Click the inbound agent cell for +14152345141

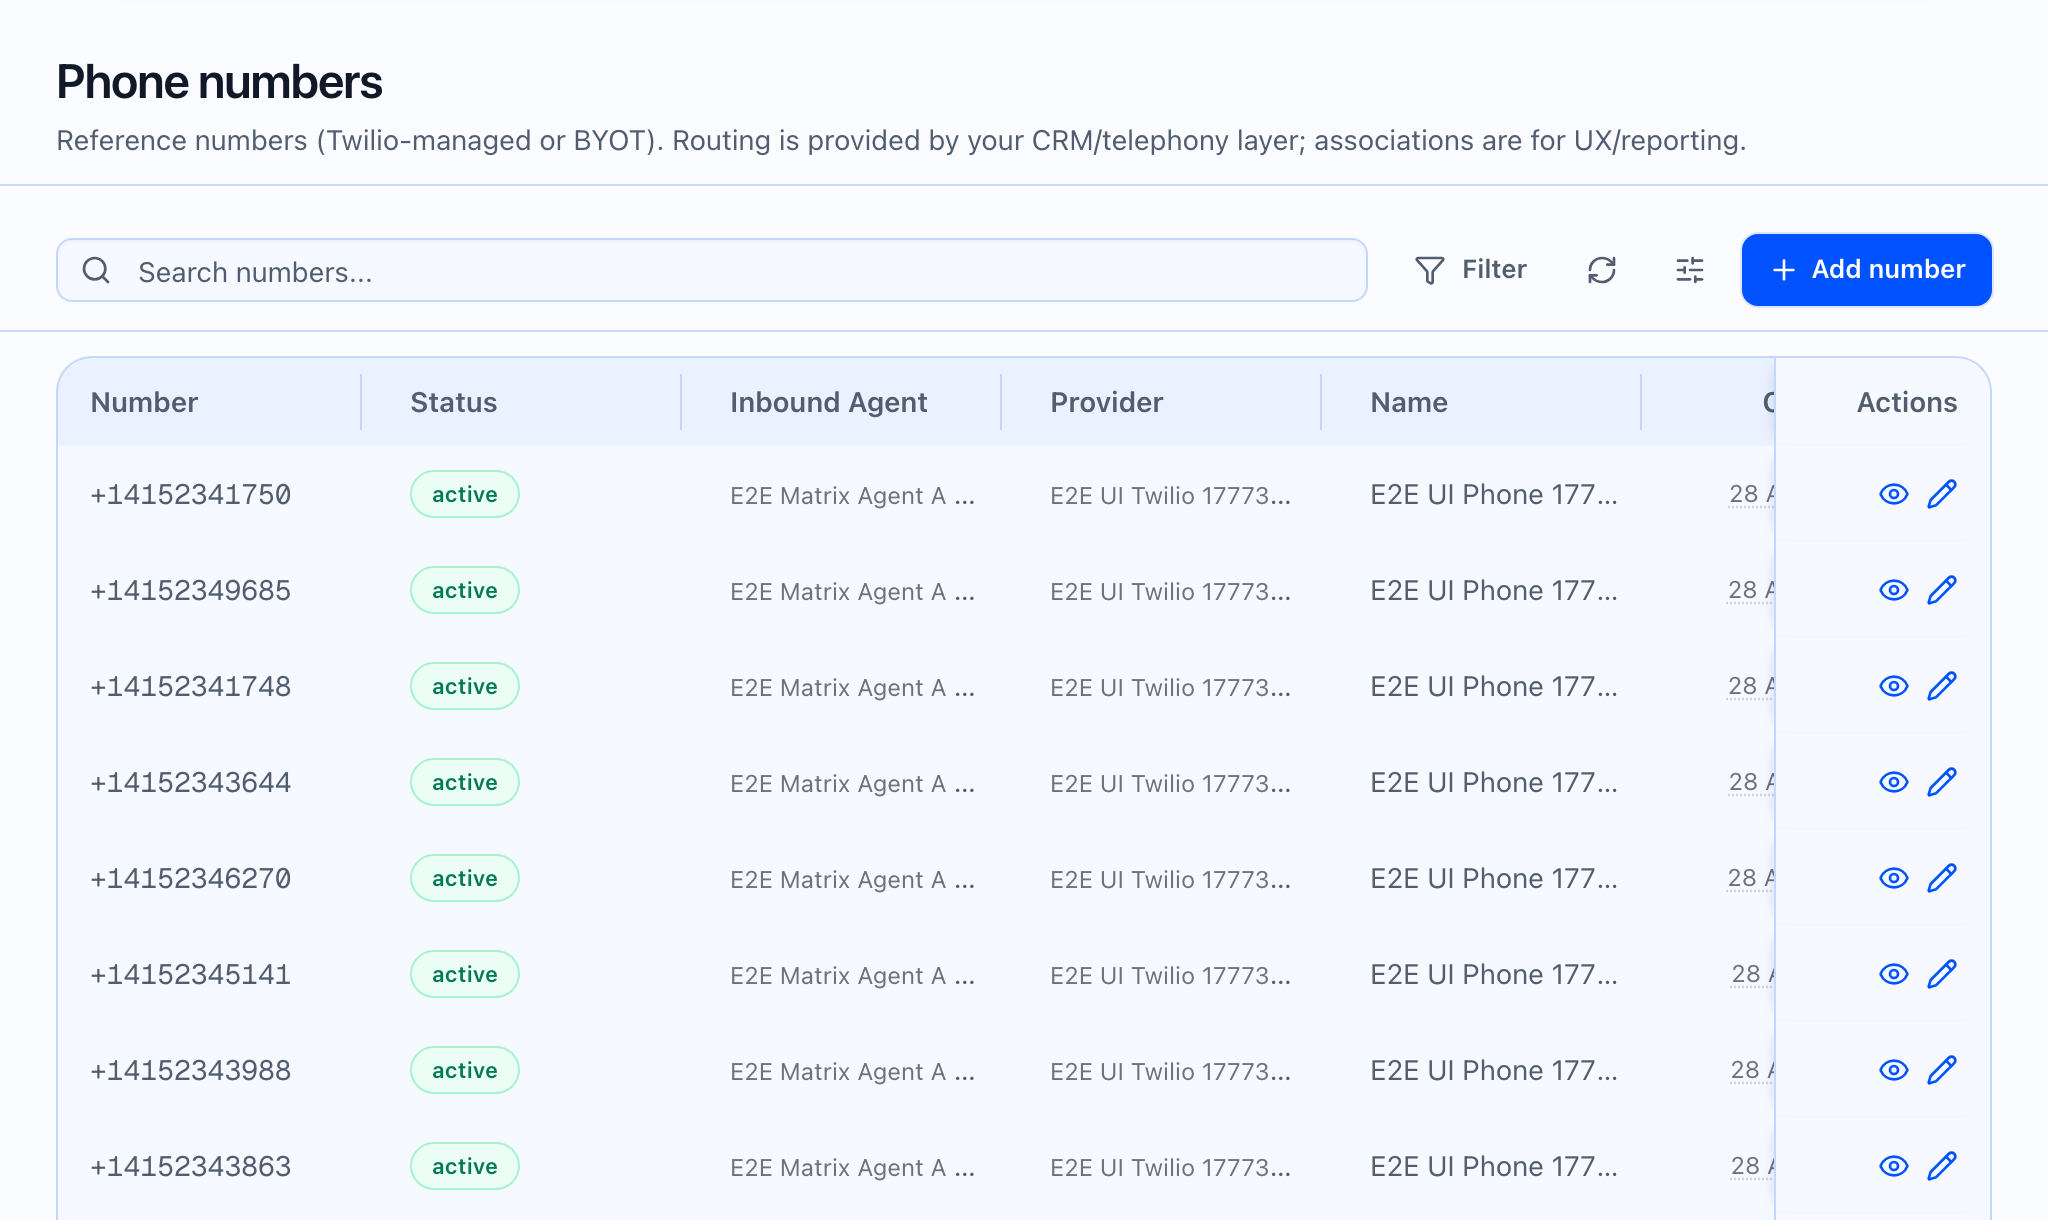point(852,975)
